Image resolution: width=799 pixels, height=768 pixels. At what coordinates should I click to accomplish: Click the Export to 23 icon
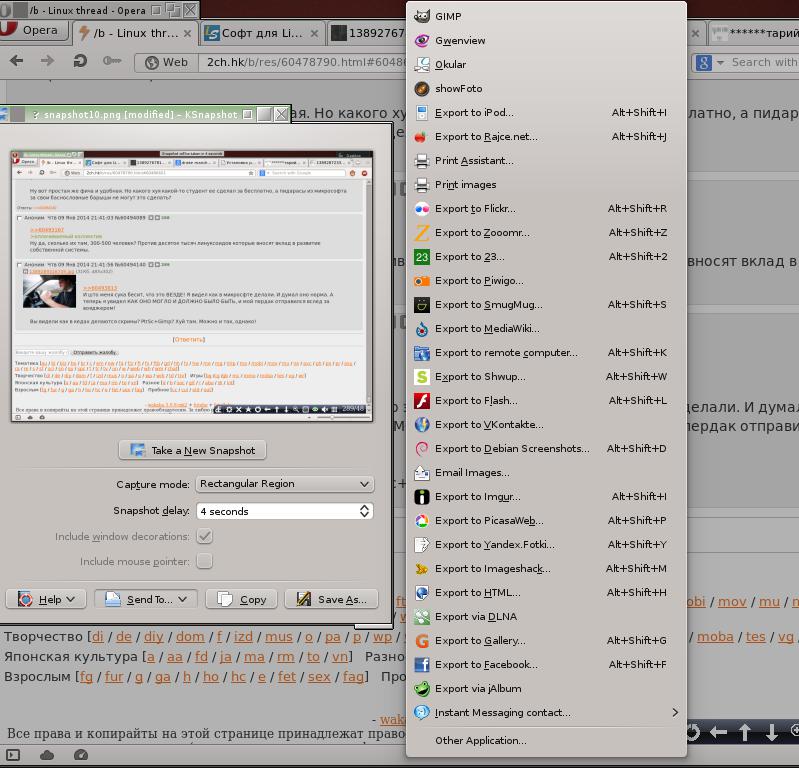[422, 256]
